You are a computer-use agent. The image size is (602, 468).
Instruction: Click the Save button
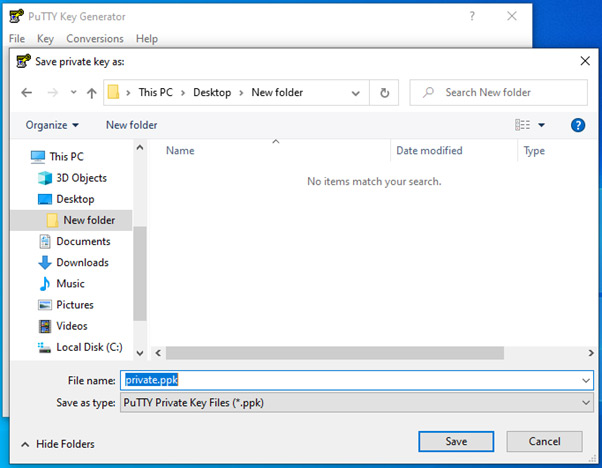pos(456,442)
